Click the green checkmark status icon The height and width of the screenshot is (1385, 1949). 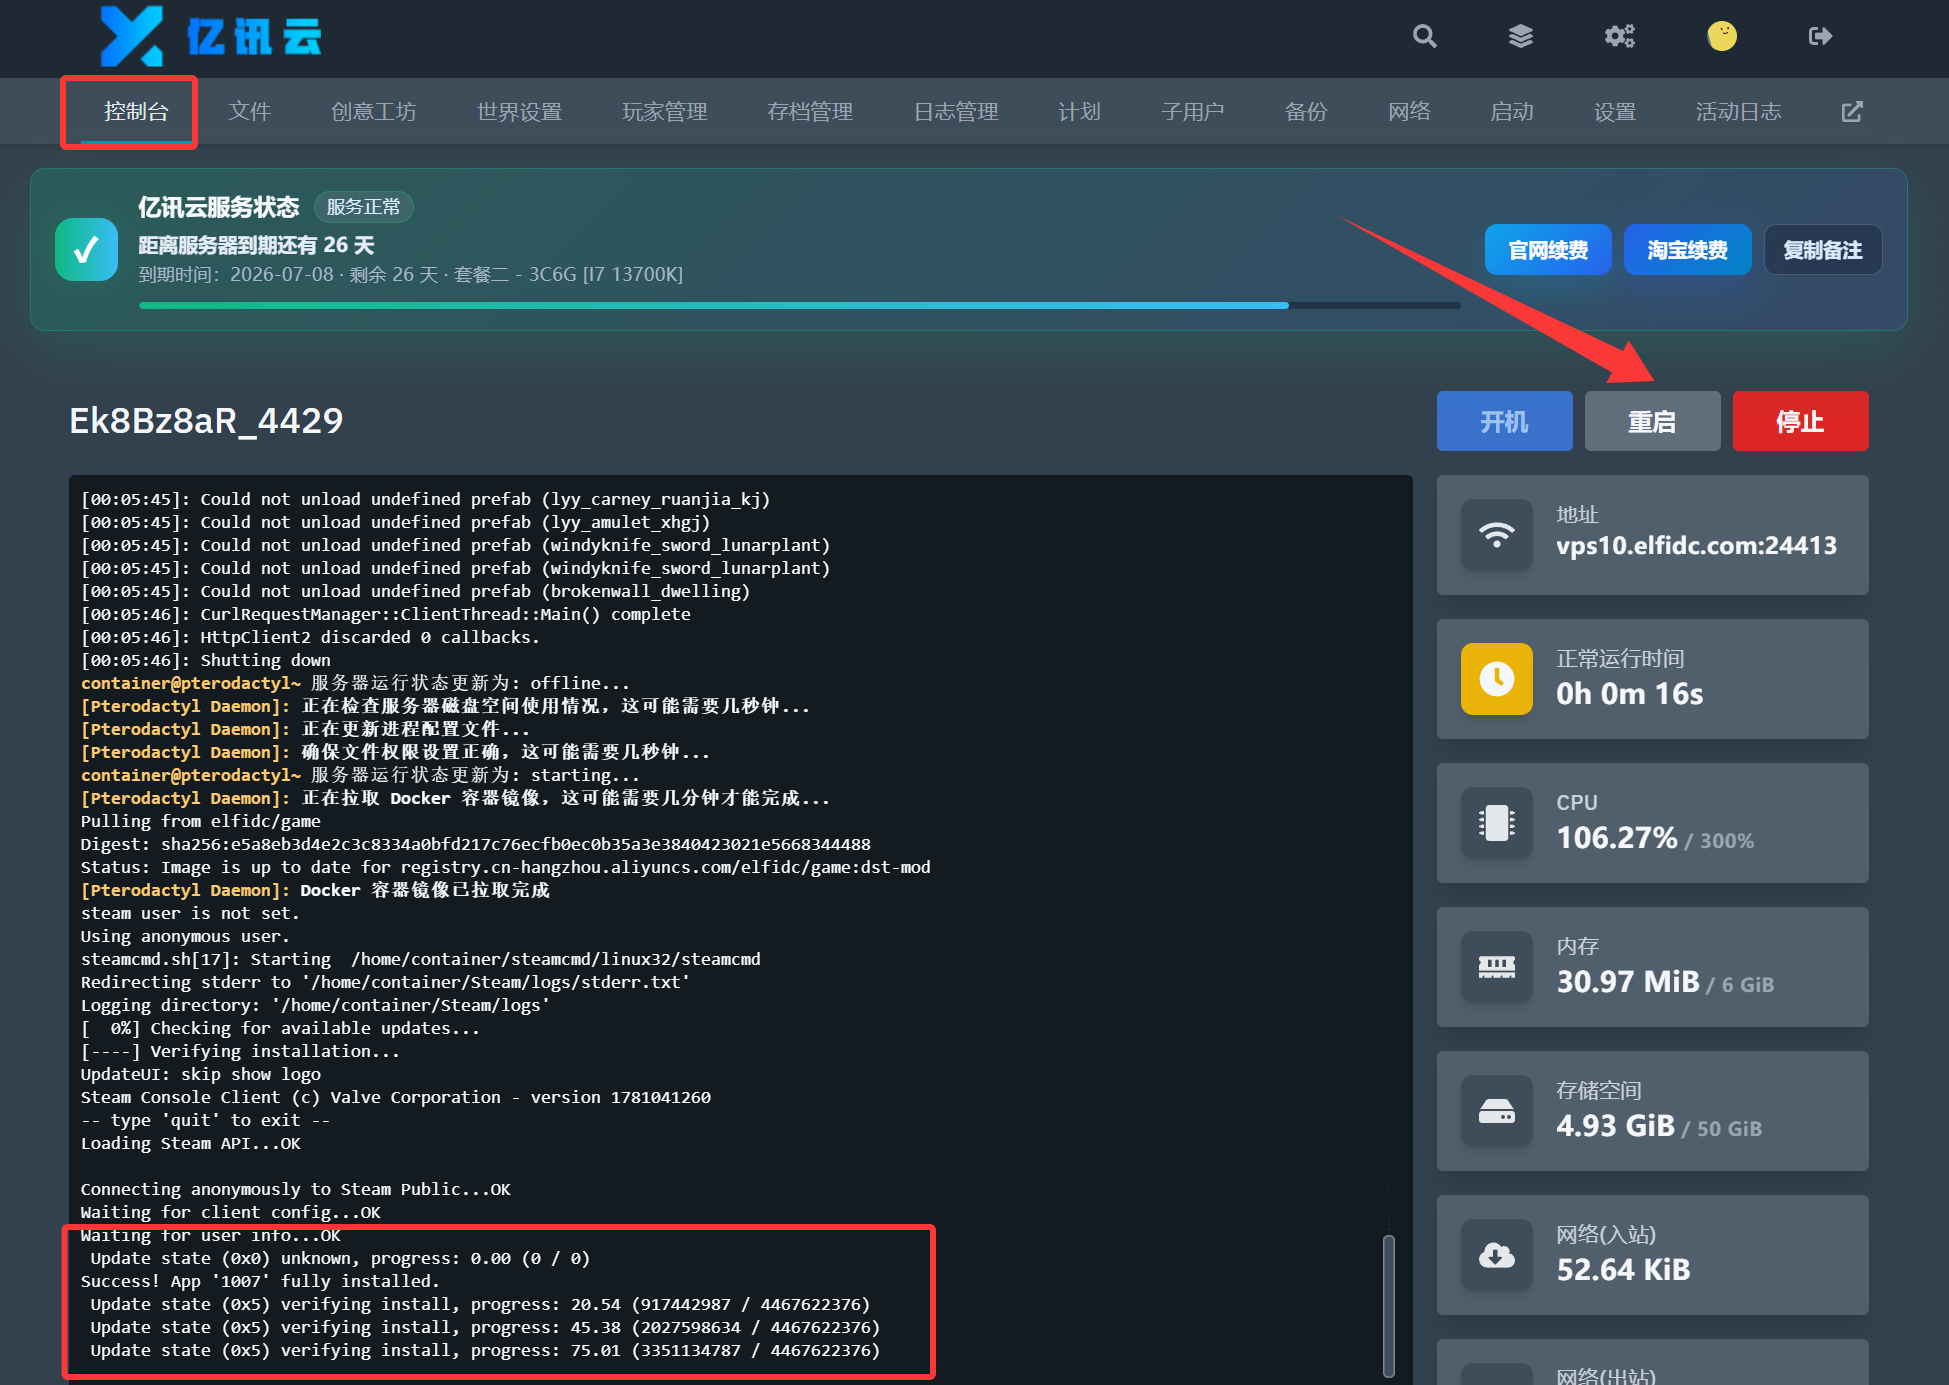86,249
